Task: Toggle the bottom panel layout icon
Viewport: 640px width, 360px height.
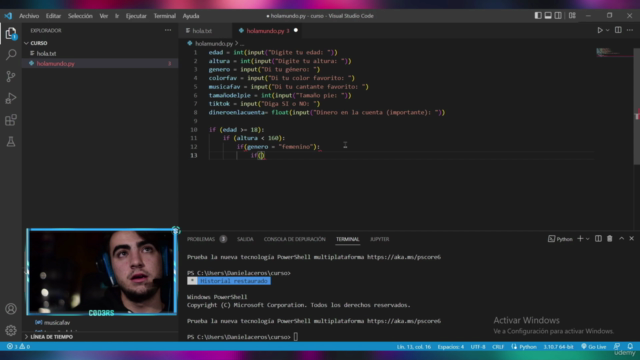Action: click(548, 16)
